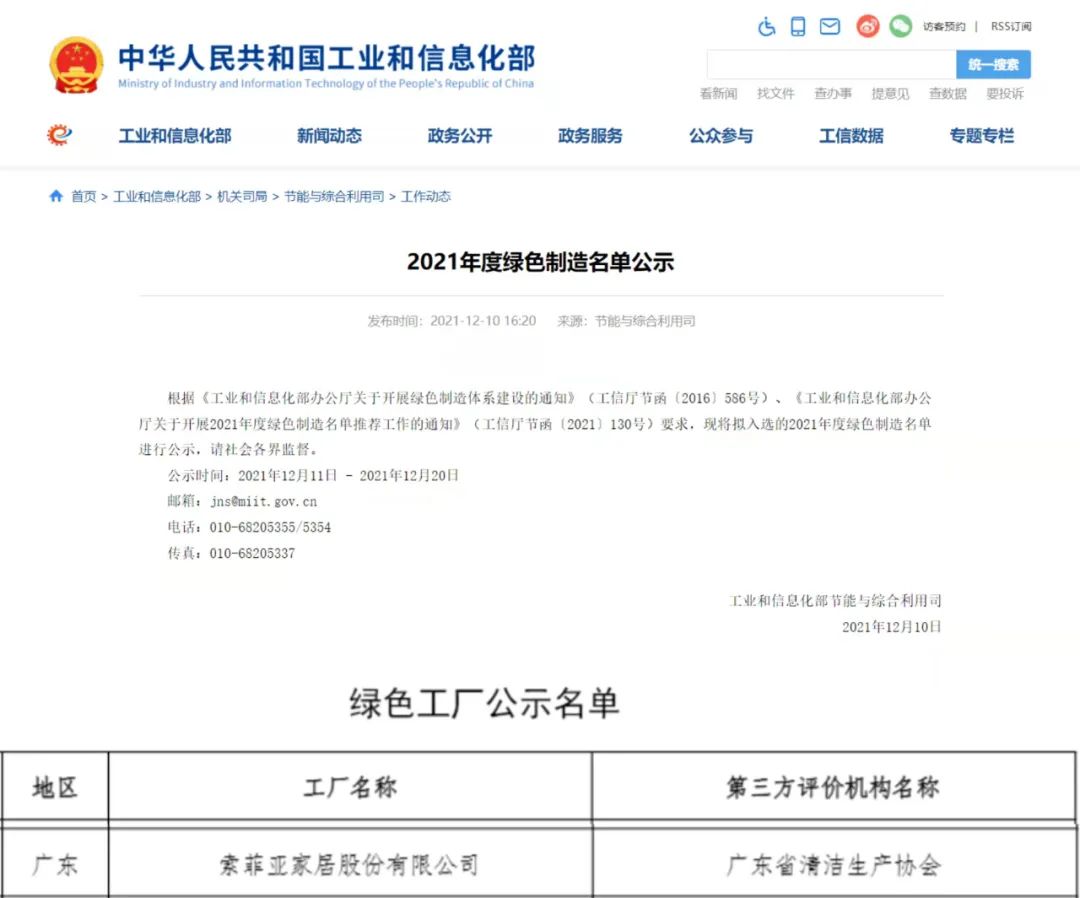Go to 节能与综合利用司 breadcrumb link
The height and width of the screenshot is (898, 1080).
334,197
